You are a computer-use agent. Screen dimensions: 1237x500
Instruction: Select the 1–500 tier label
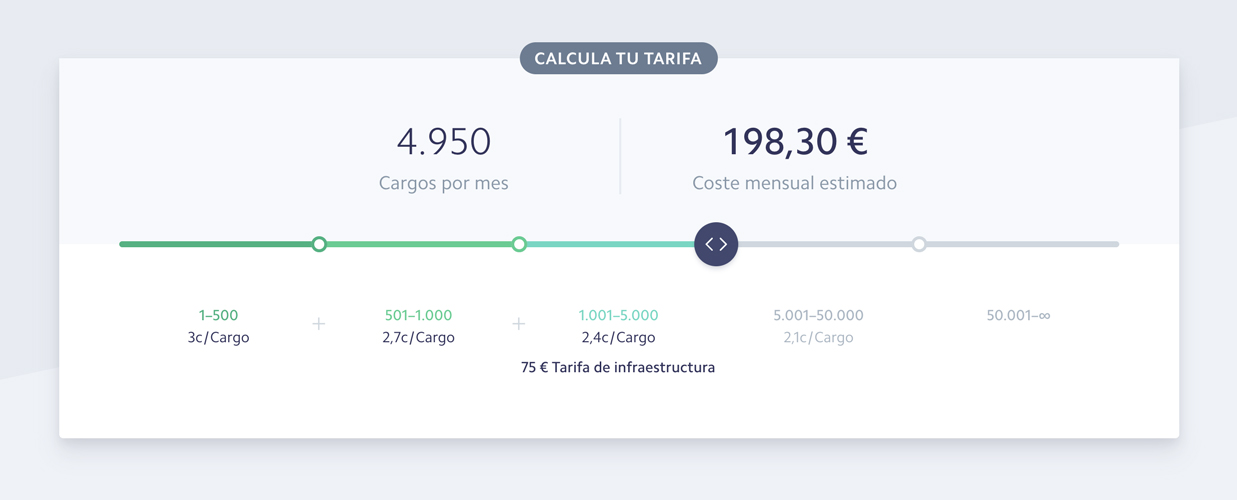point(218,316)
